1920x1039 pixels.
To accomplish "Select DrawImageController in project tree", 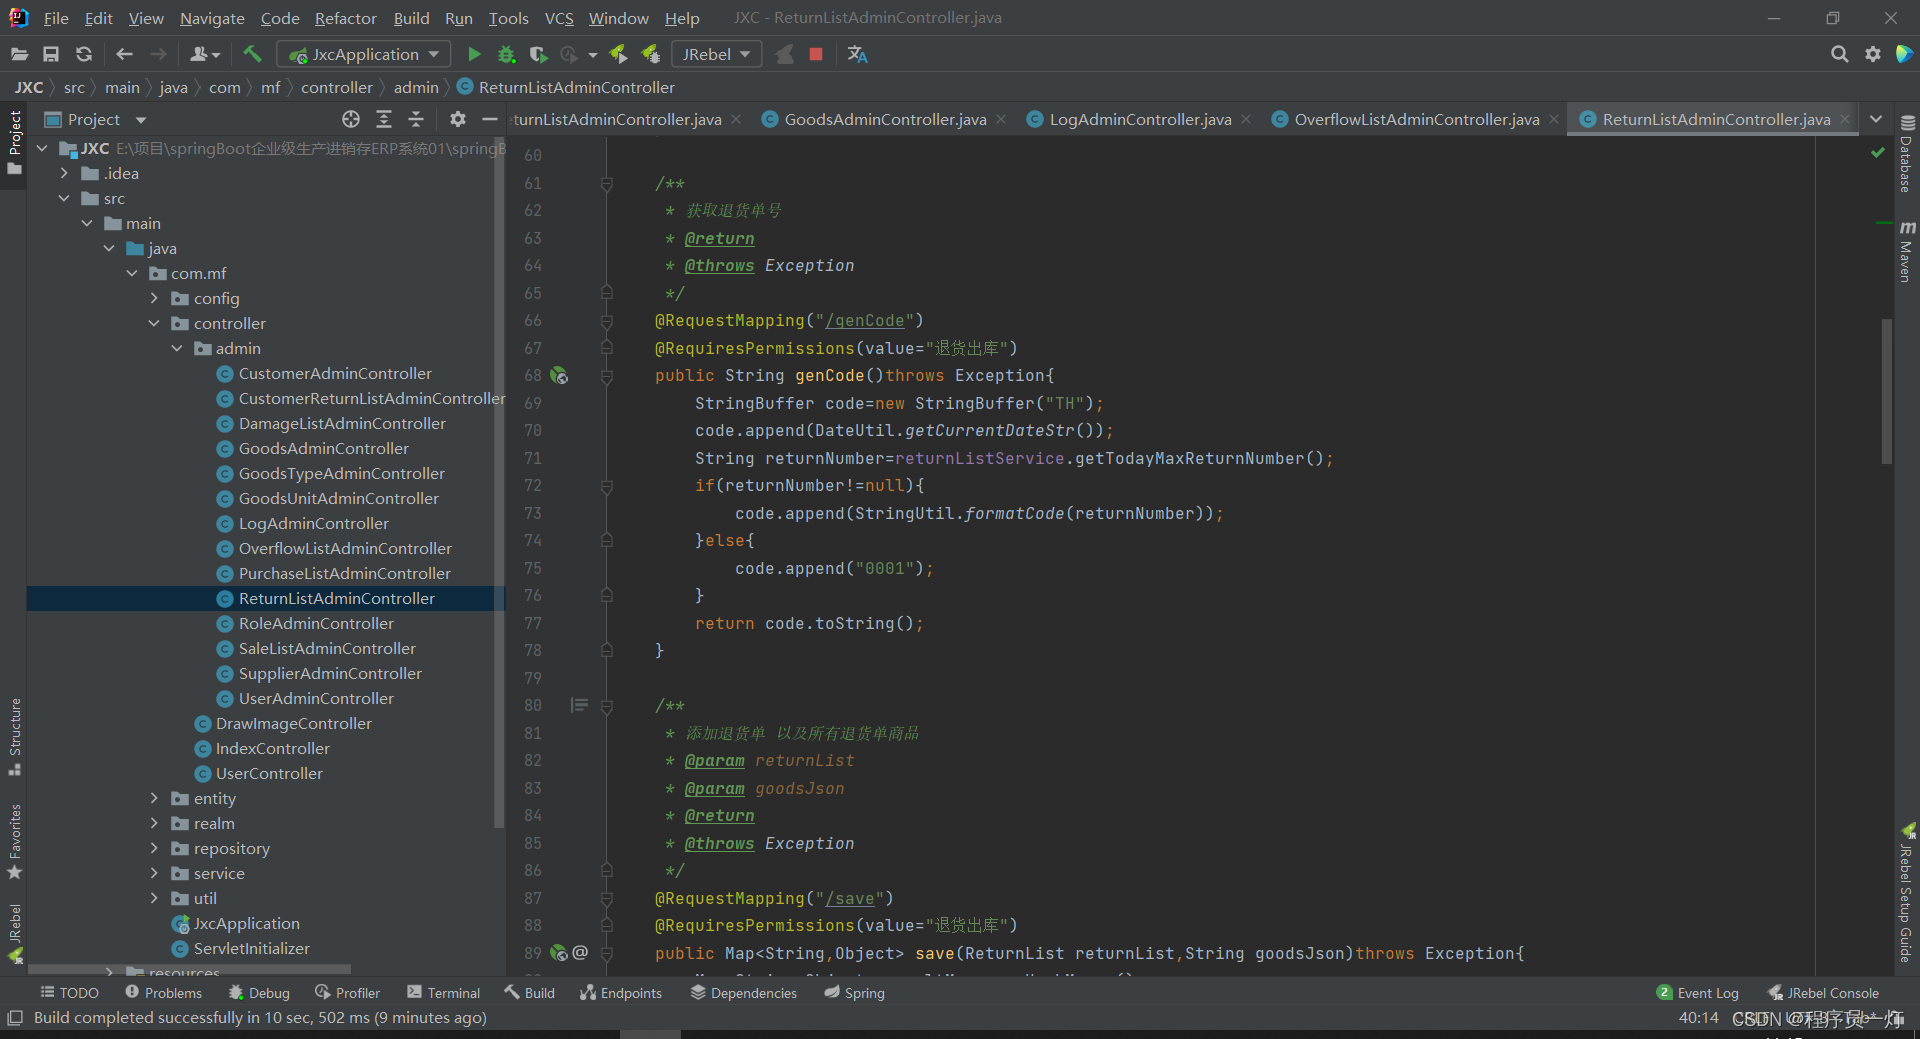I will (x=293, y=723).
